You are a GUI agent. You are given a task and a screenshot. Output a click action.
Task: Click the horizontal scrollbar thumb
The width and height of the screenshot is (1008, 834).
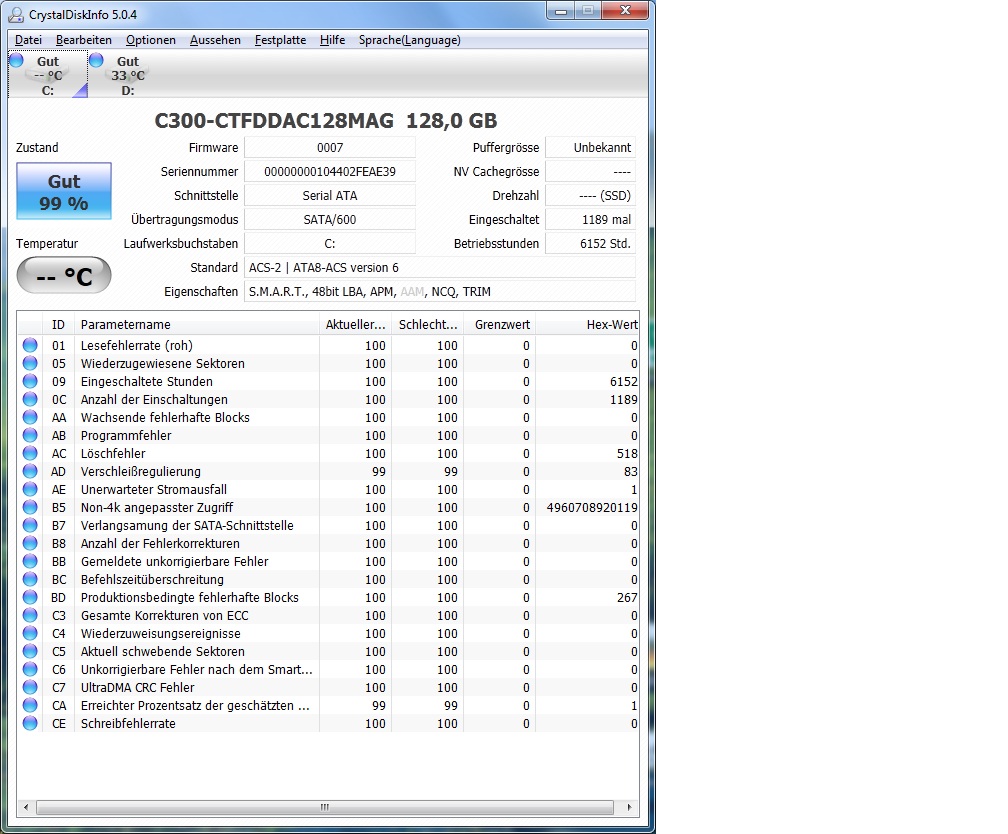tap(325, 807)
